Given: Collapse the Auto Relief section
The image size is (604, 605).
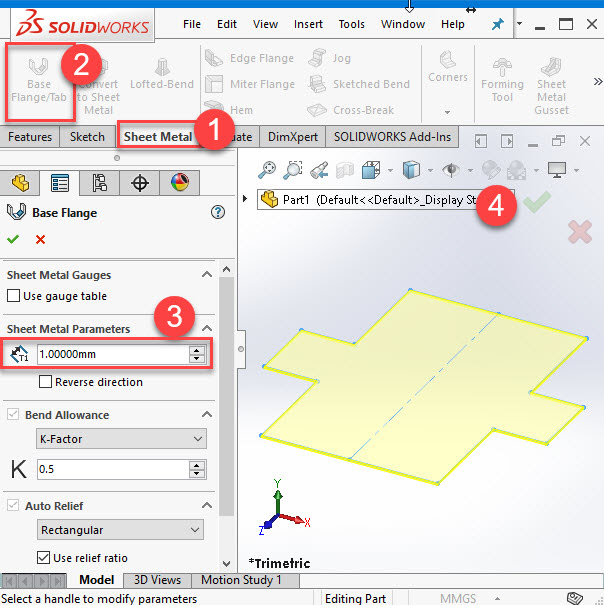Looking at the screenshot, I should coord(207,505).
